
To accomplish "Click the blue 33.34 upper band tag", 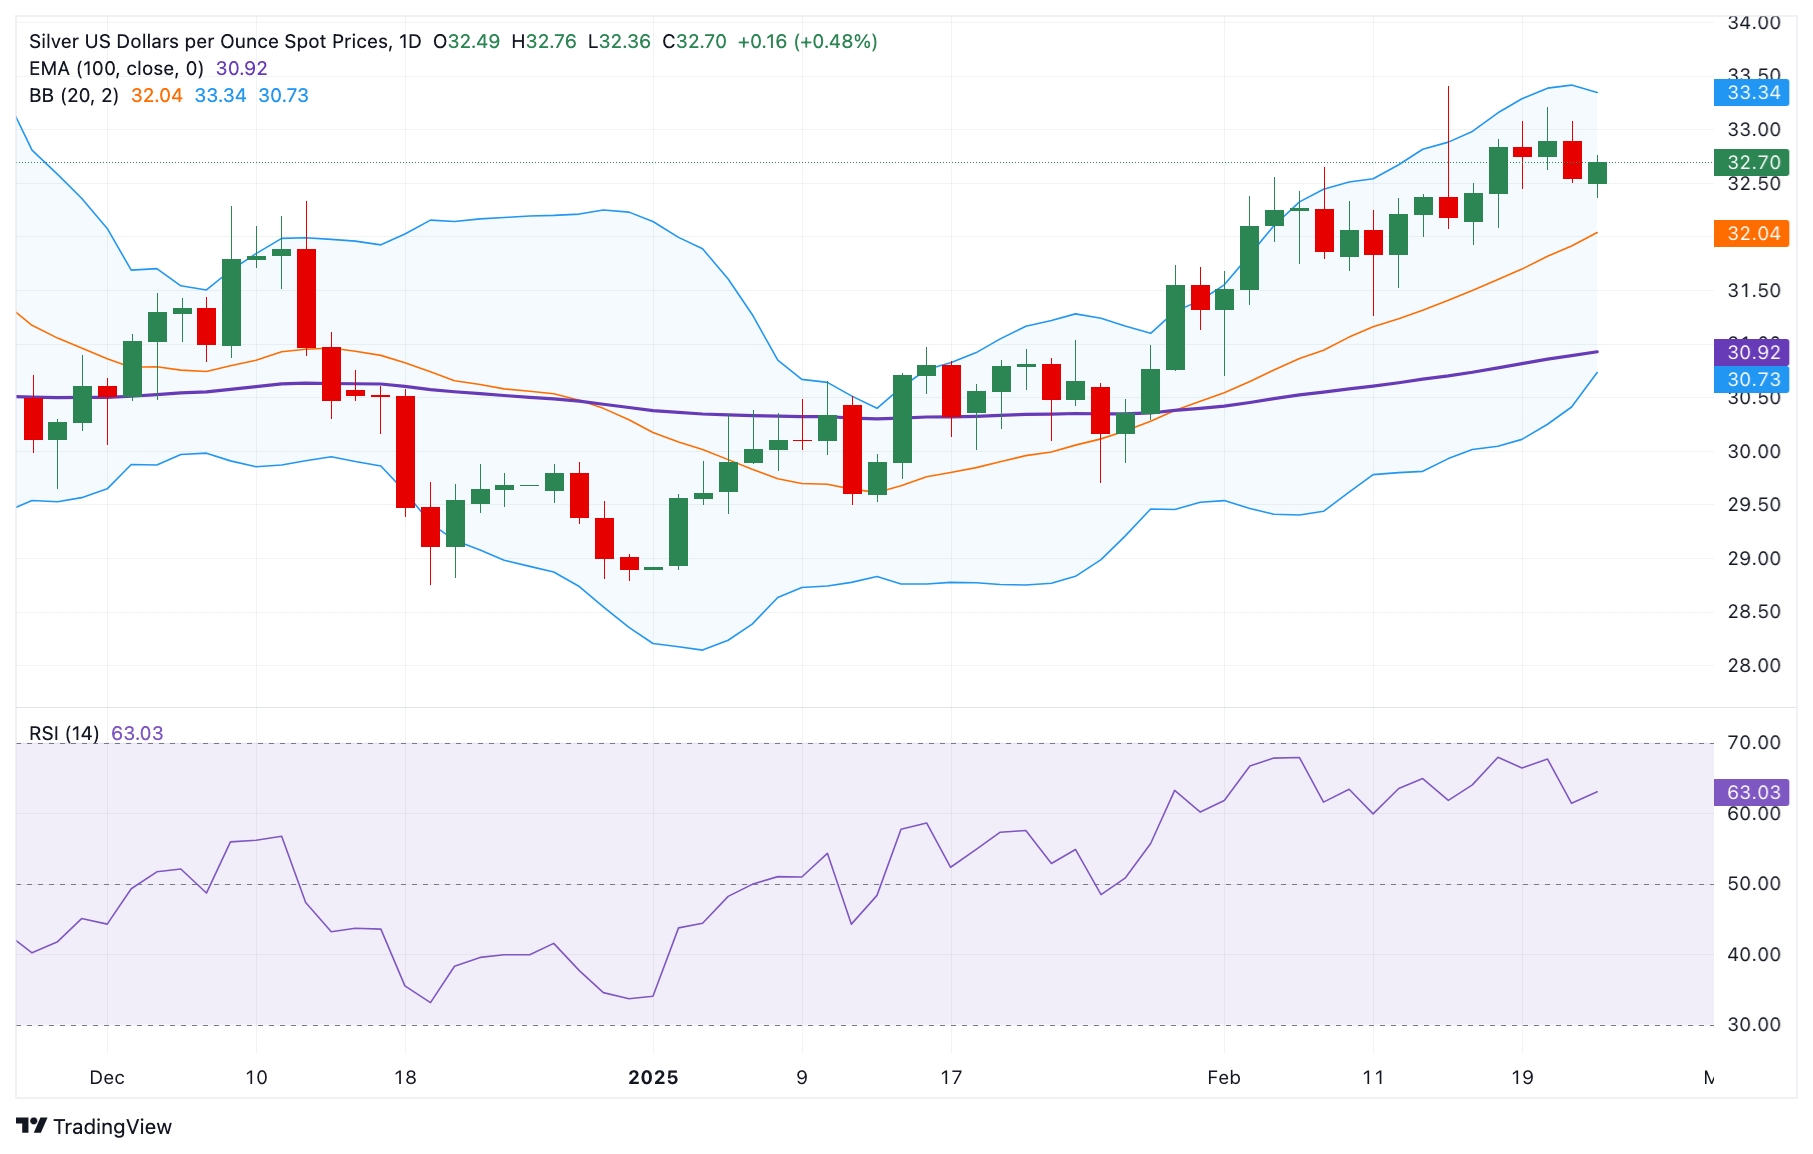I will coord(1753,93).
